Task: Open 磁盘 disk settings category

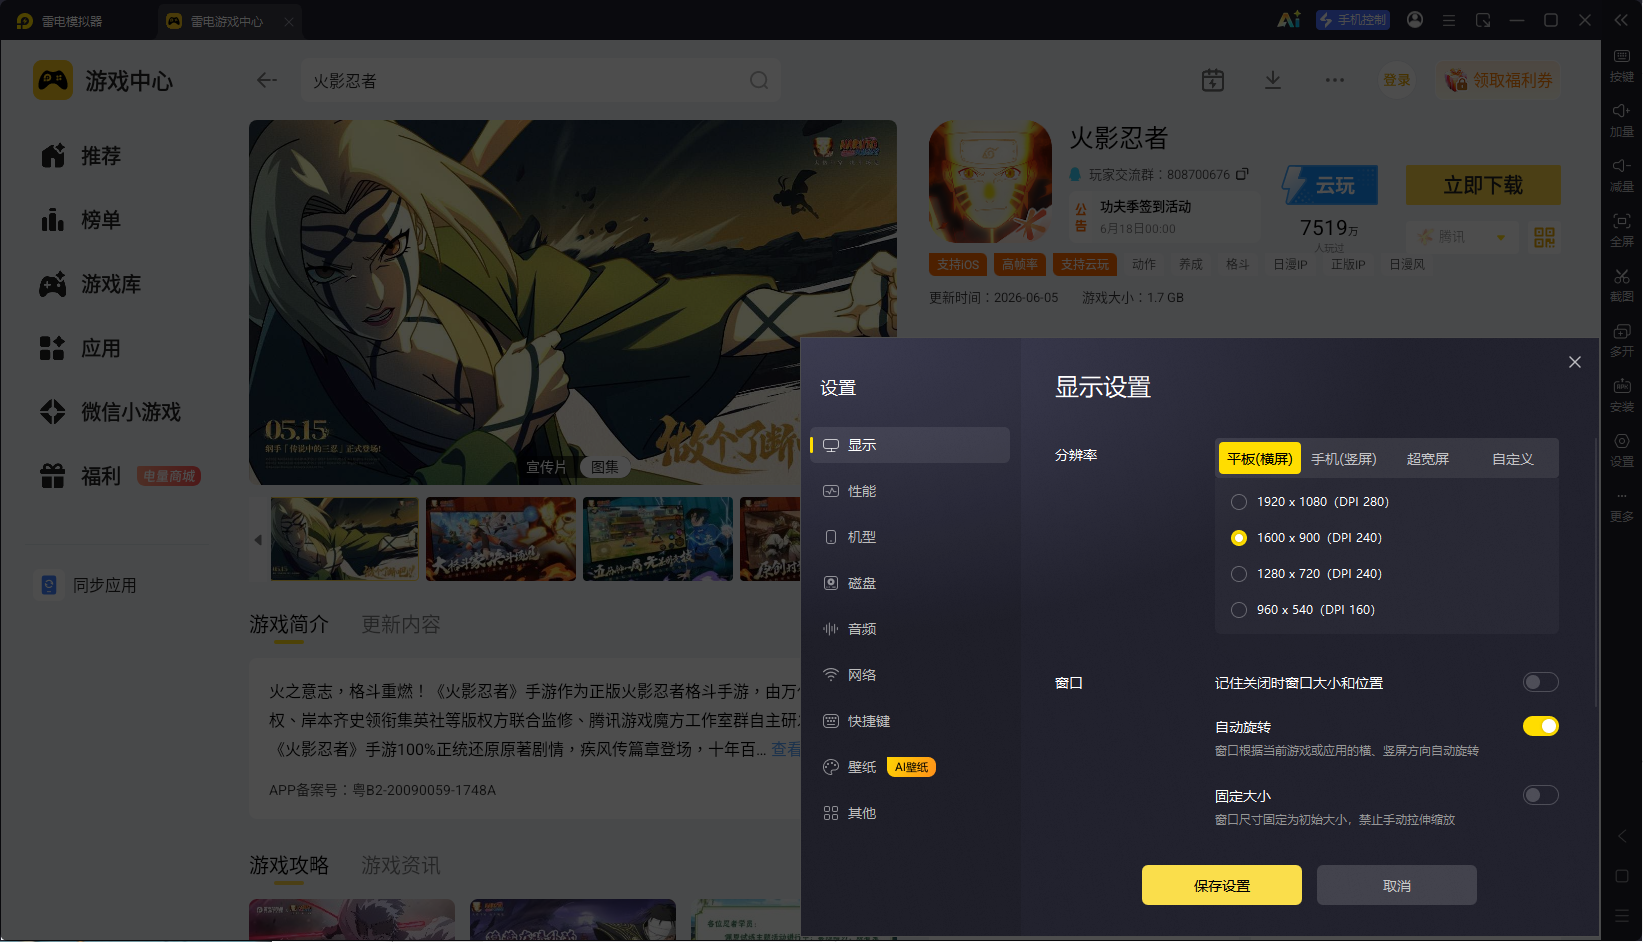Action: 910,583
